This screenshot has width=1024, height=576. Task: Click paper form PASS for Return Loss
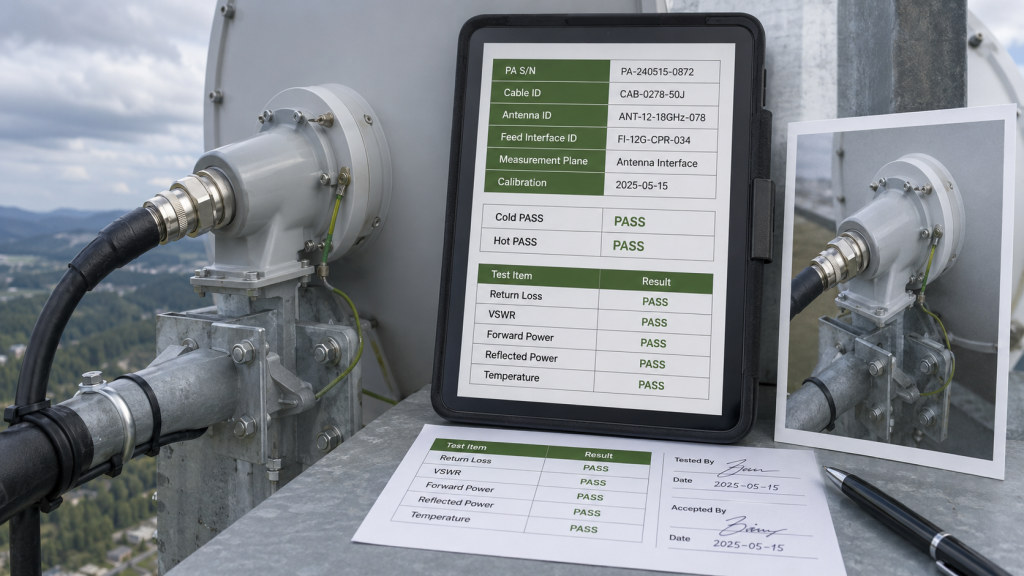point(596,468)
